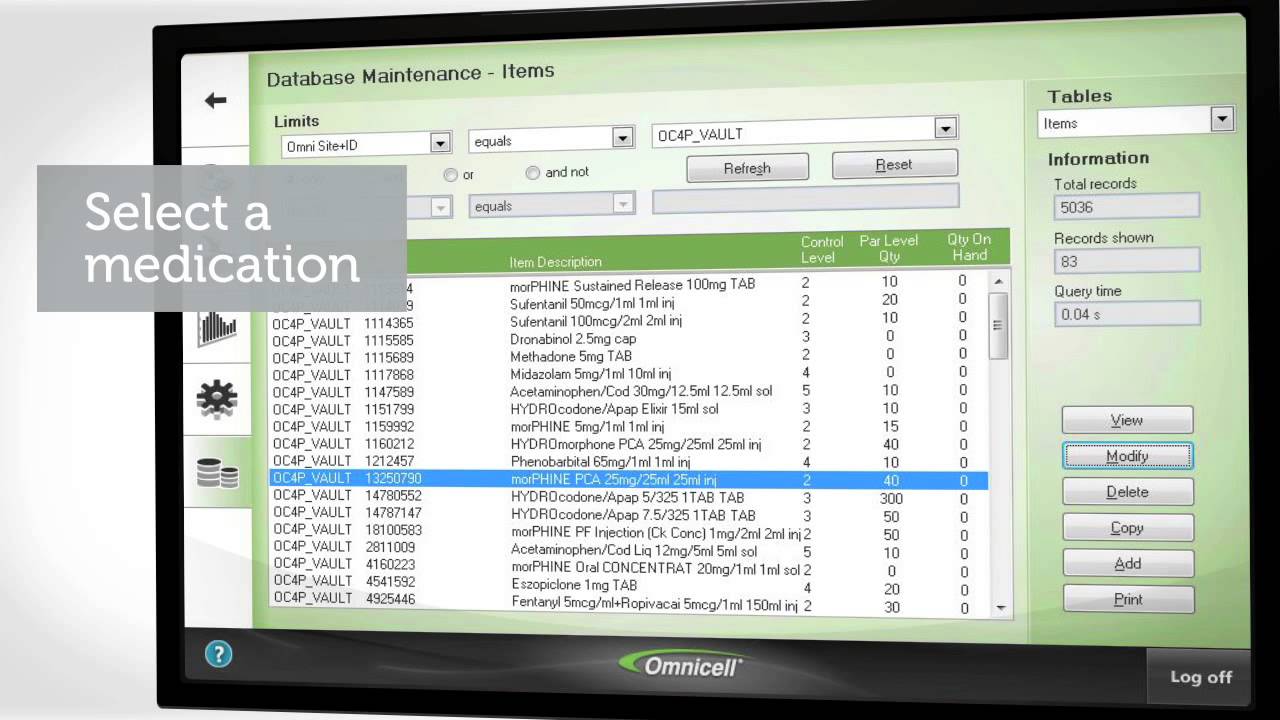Click the Copy button
Screen dimensions: 1280x720
1127,528
